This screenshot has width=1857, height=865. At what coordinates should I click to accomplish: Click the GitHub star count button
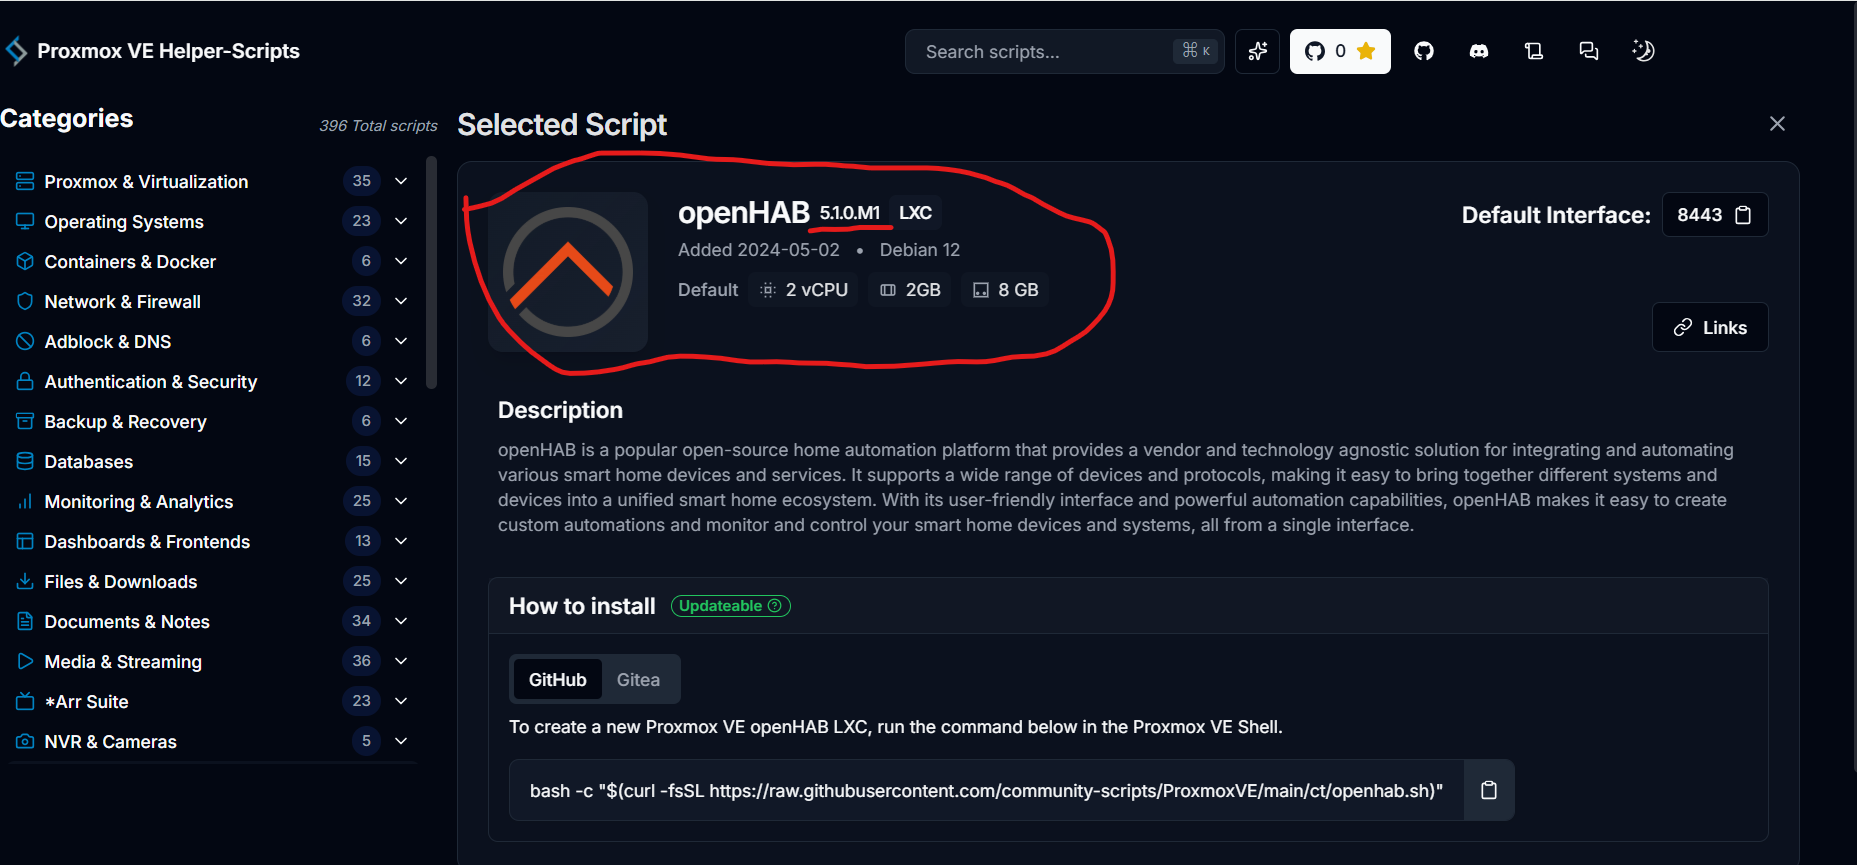(x=1340, y=51)
